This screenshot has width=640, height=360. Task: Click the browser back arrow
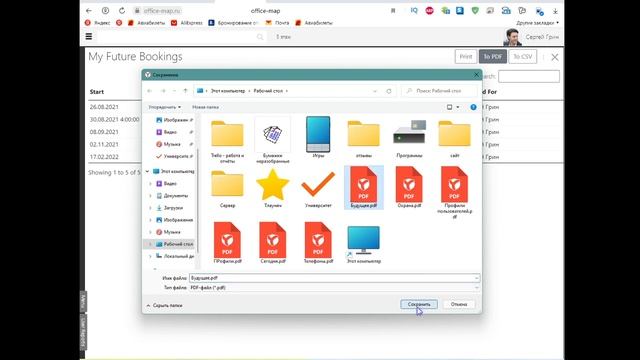point(89,11)
